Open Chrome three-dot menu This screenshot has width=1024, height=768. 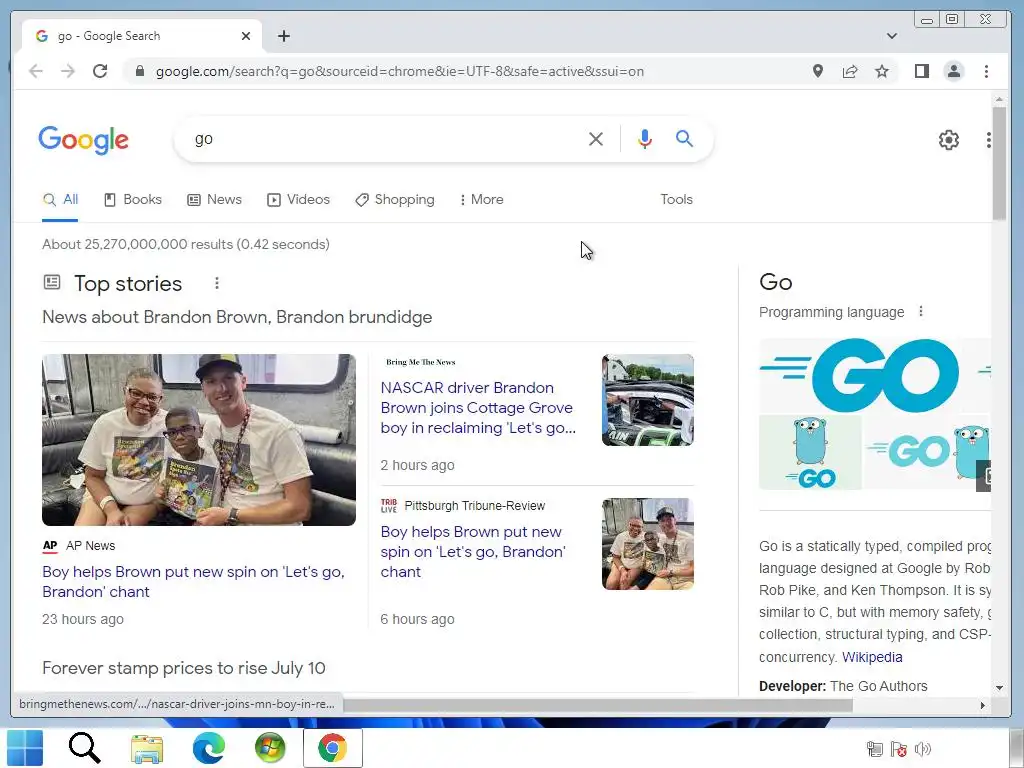click(x=986, y=71)
